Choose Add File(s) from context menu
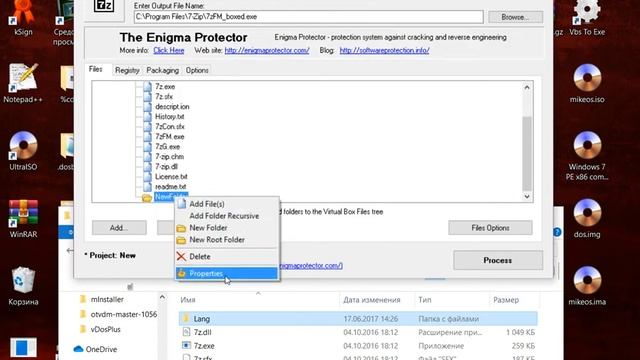This screenshot has height=360, width=640. (x=227, y=204)
